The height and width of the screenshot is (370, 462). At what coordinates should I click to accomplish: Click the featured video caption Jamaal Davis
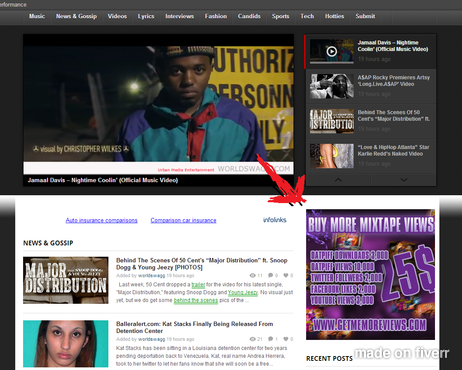point(103,180)
